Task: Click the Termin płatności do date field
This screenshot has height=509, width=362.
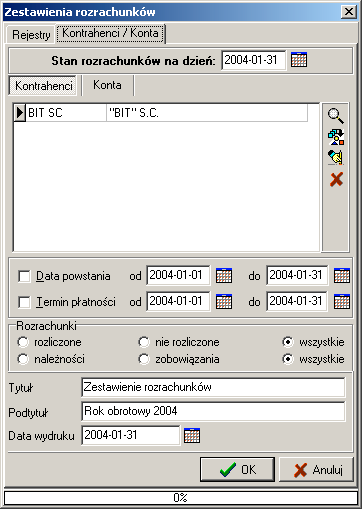Action: (297, 301)
